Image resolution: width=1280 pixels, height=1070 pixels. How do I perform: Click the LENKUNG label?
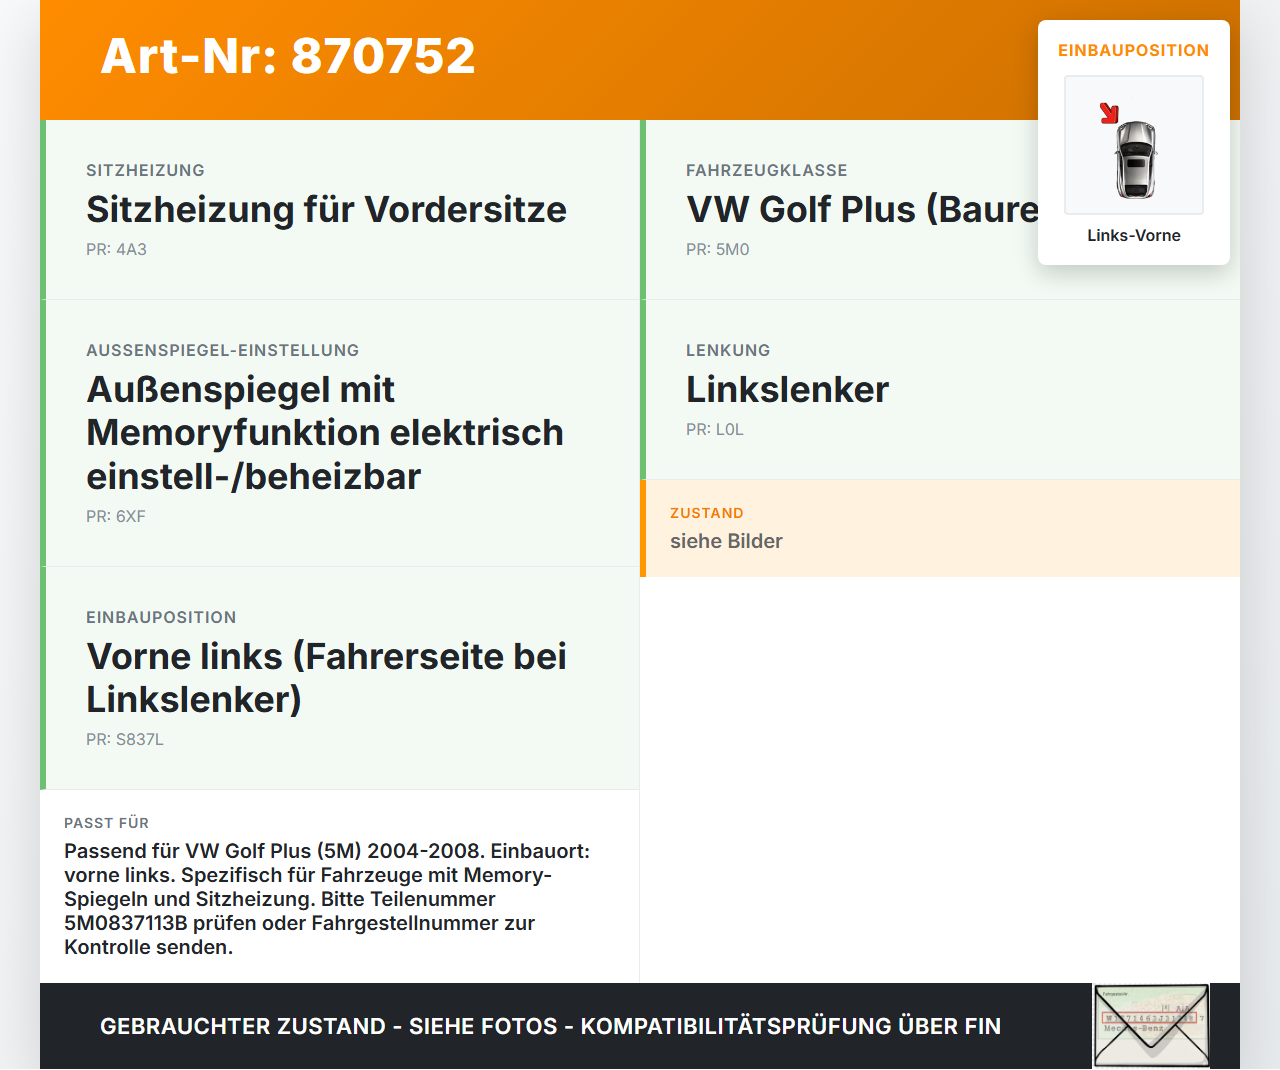point(728,350)
